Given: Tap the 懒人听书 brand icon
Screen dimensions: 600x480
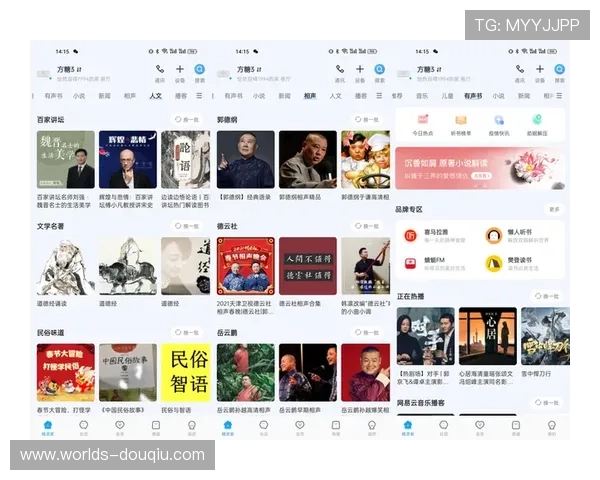Looking at the screenshot, I should [x=493, y=235].
